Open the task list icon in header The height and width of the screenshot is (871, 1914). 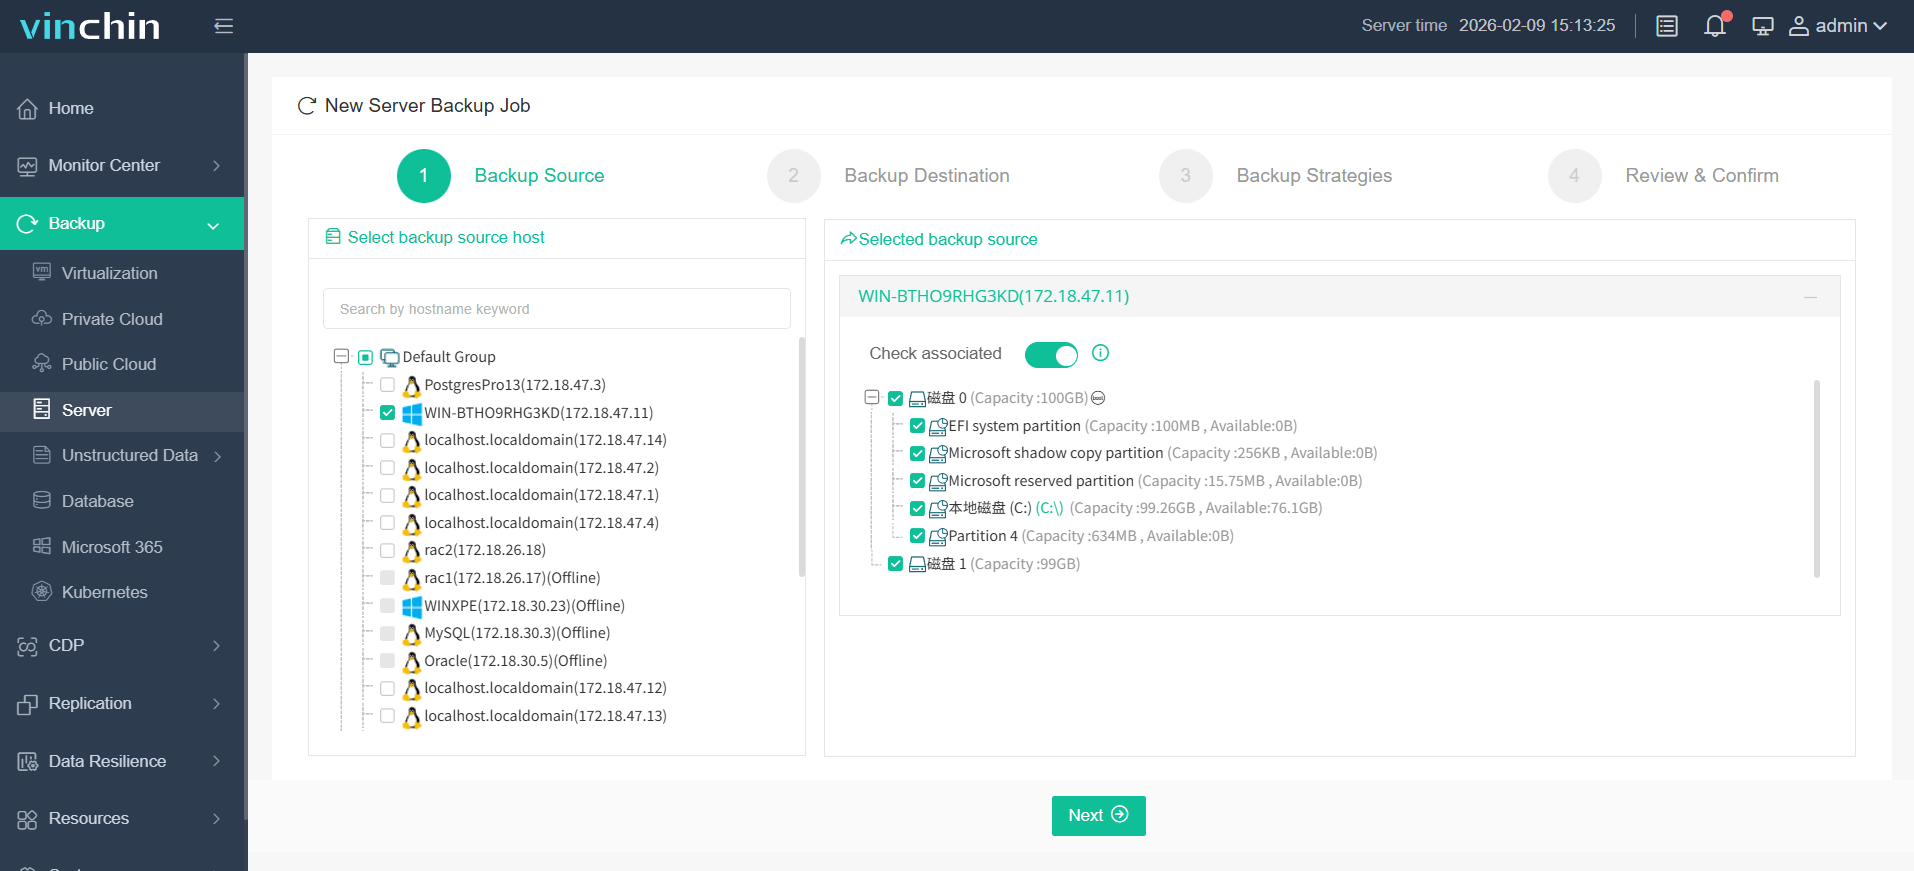(1666, 26)
